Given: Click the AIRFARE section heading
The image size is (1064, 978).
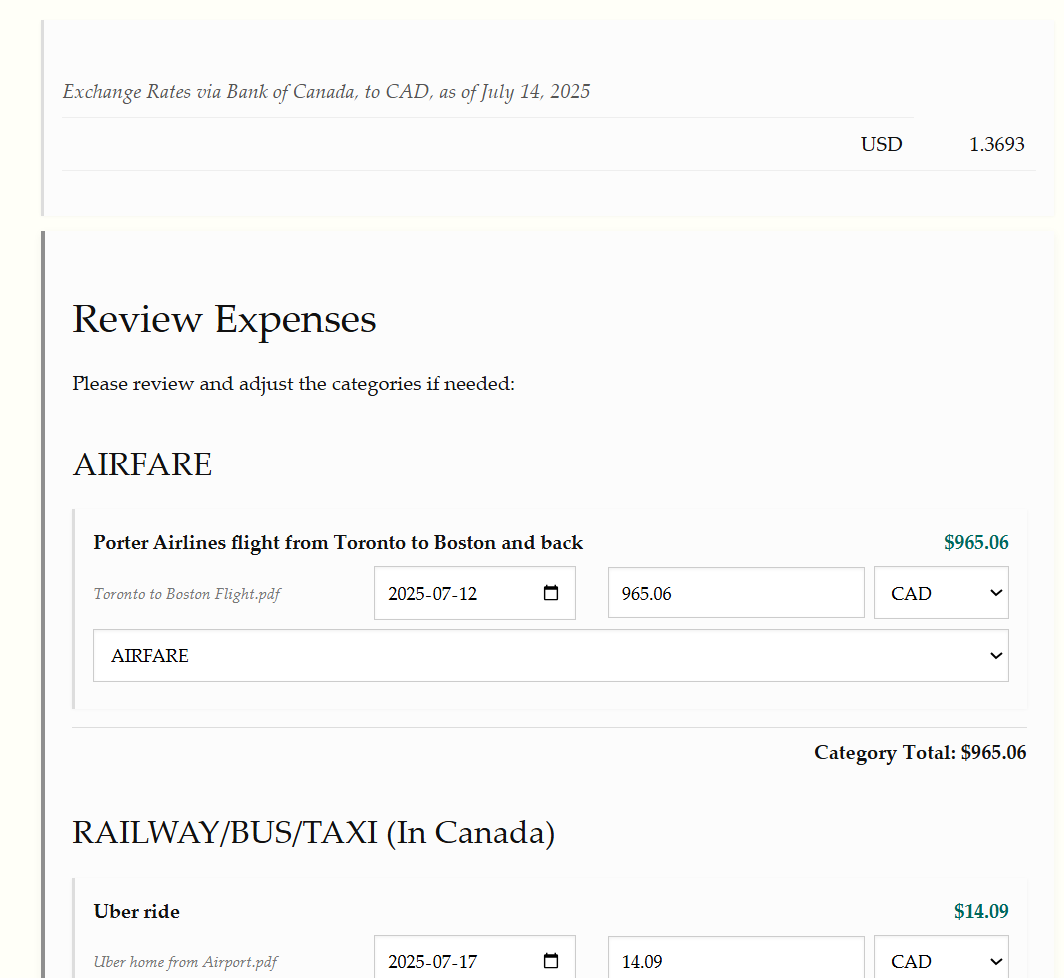Looking at the screenshot, I should (x=142, y=464).
